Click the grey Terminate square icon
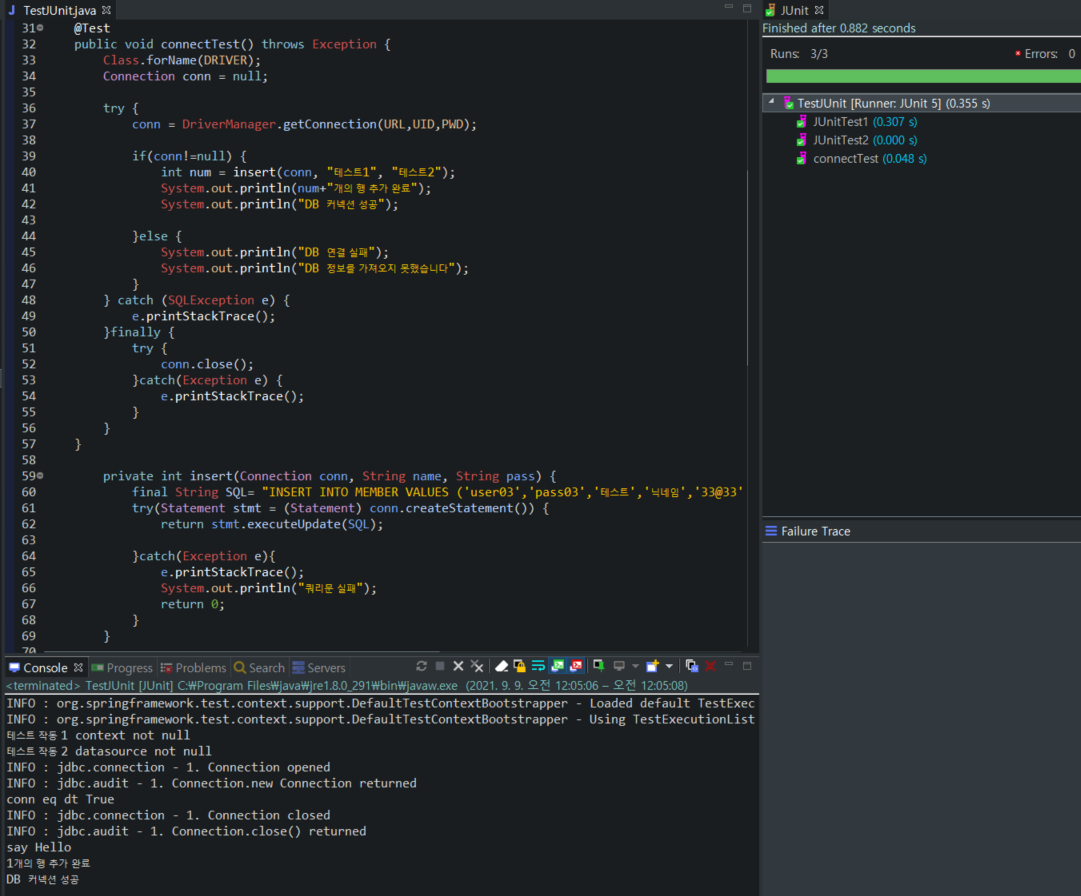 pyautogui.click(x=440, y=666)
